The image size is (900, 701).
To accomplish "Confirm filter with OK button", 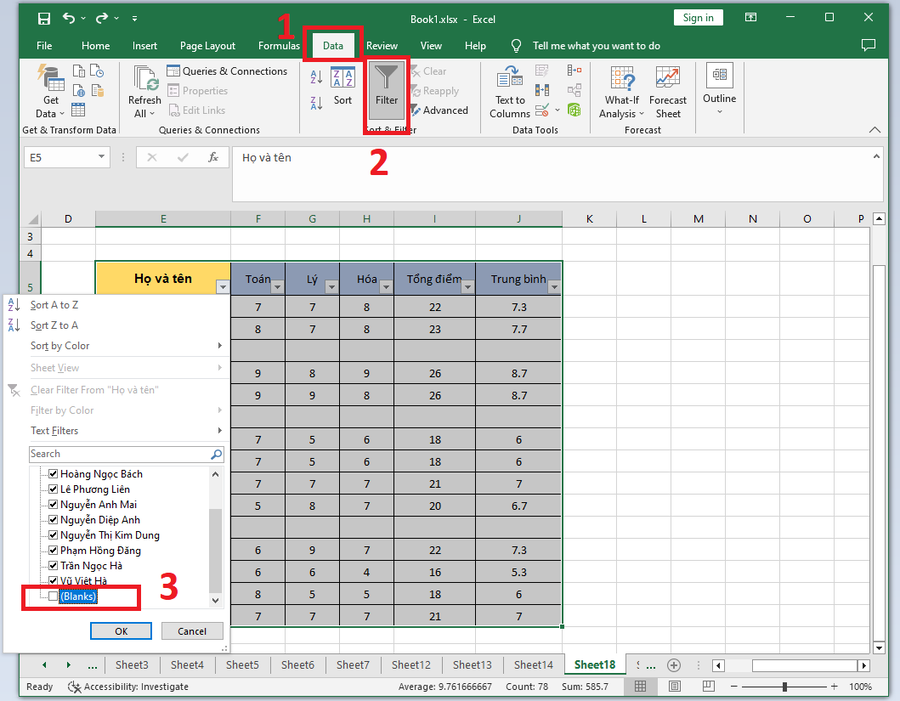I will coord(121,631).
